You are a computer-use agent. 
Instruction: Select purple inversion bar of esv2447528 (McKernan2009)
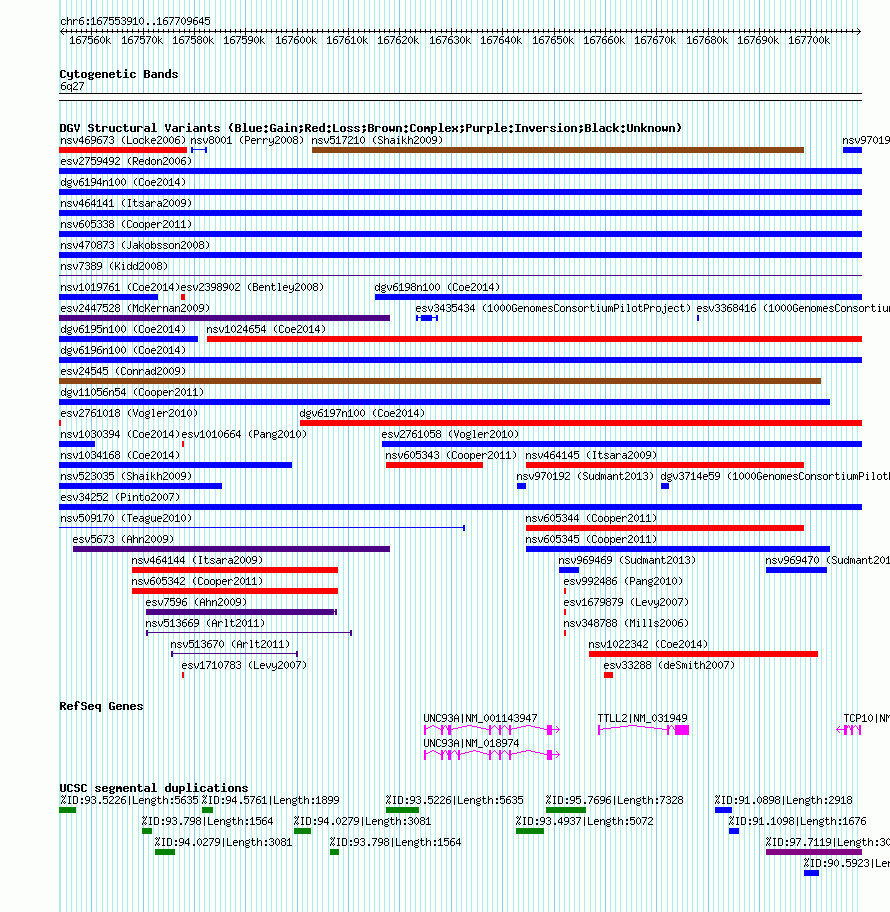pos(225,318)
